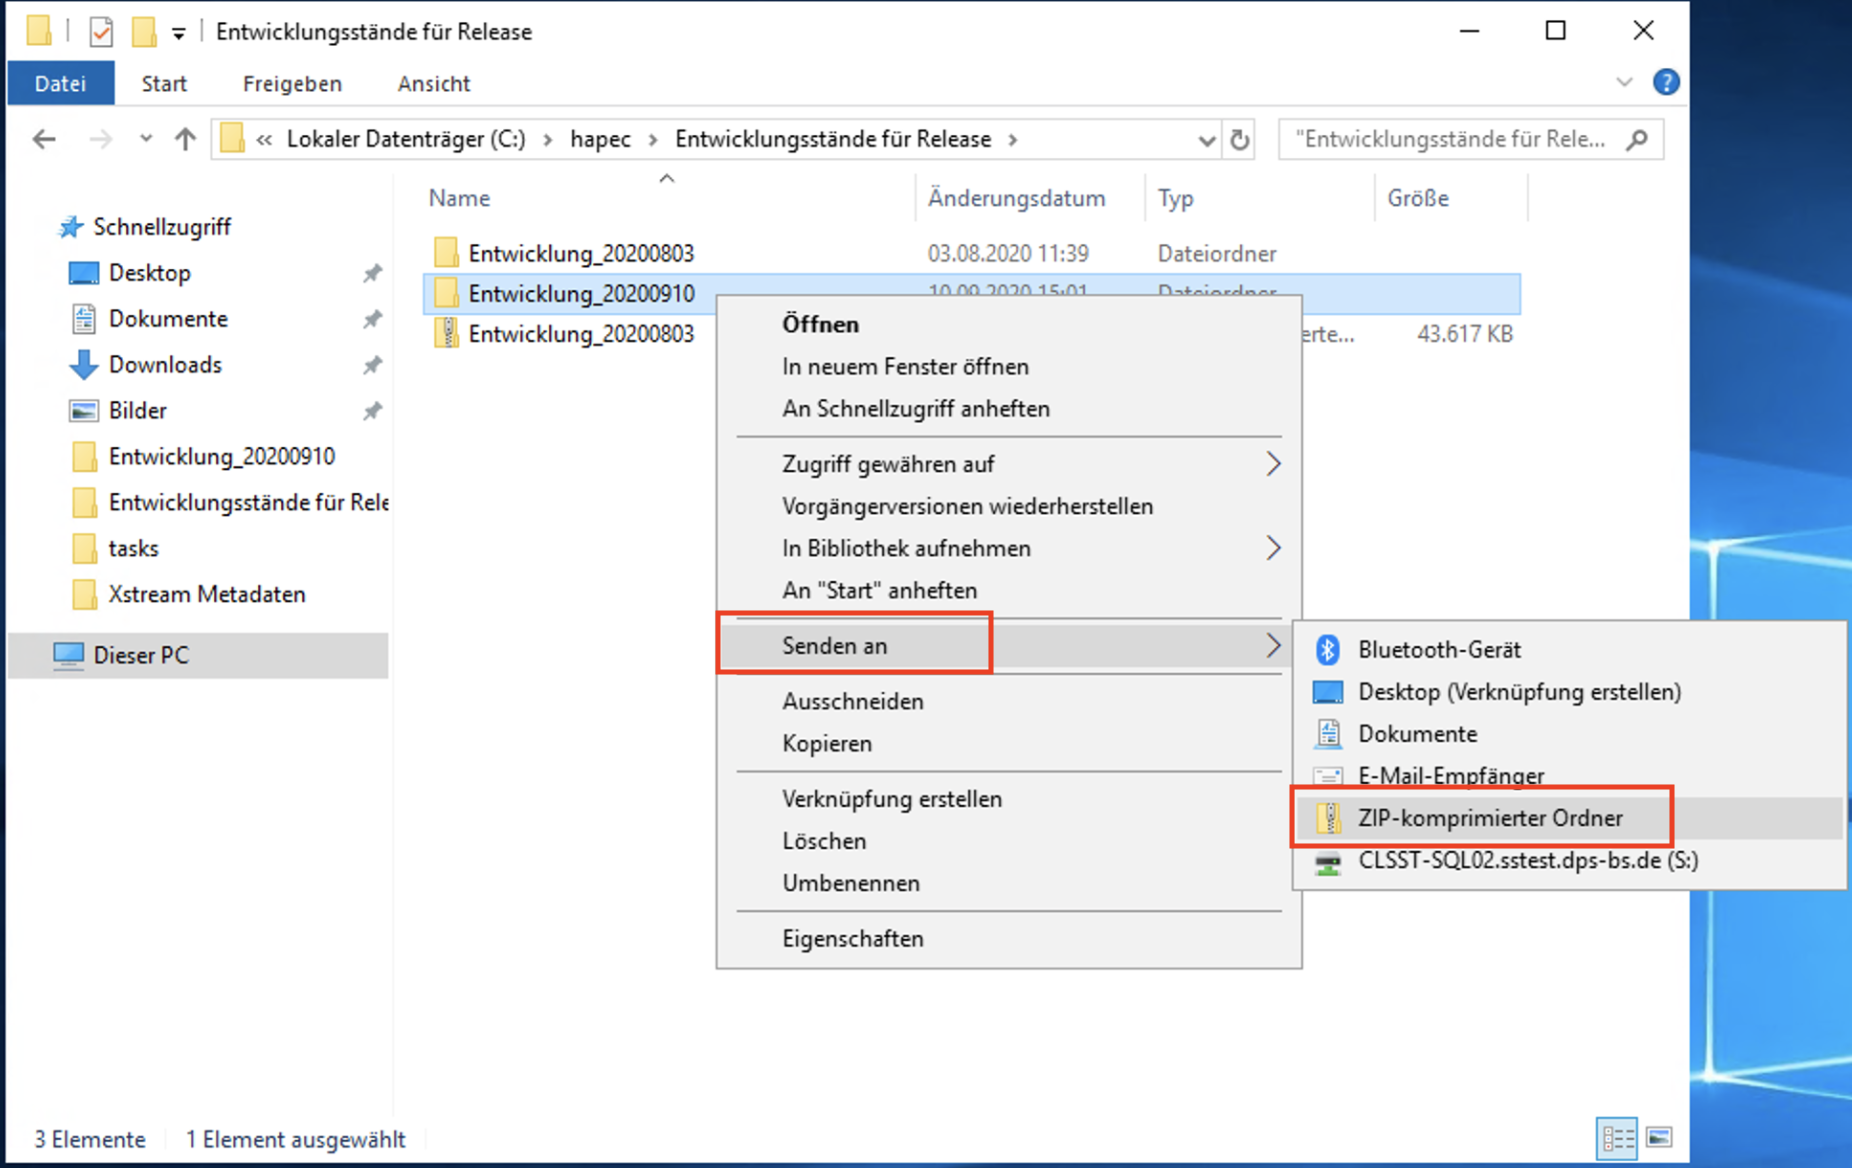The height and width of the screenshot is (1168, 1852).
Task: Expand the address bar history dropdown
Action: (x=1206, y=140)
